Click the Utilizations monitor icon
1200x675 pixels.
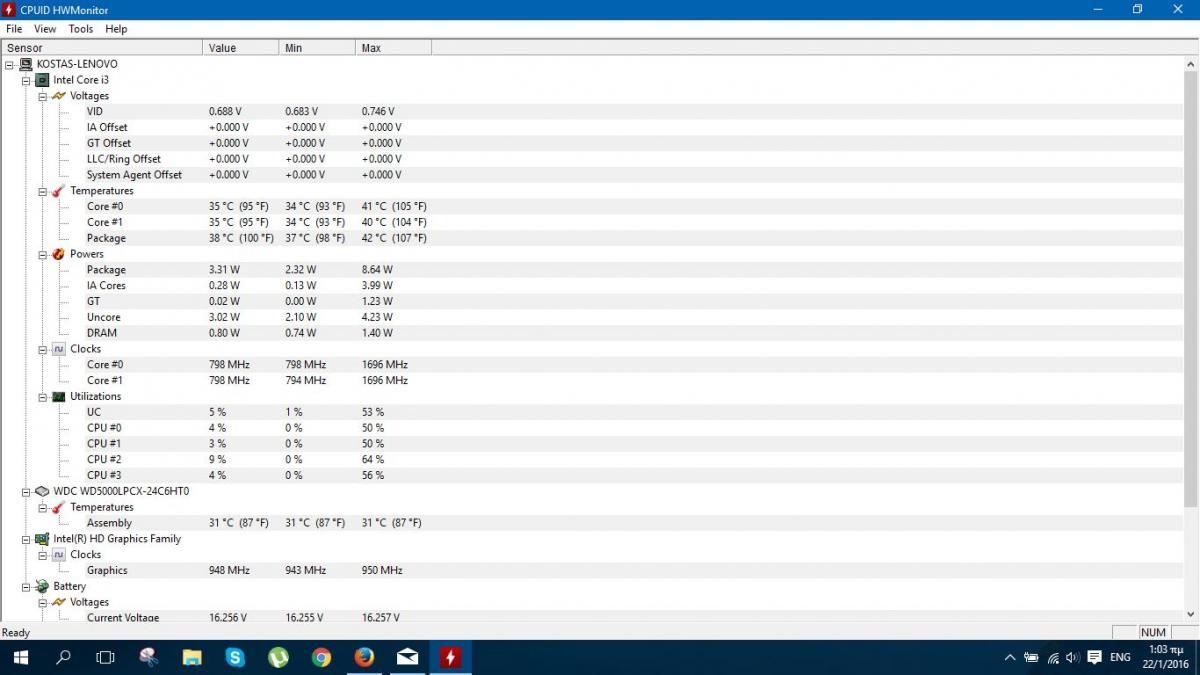coord(59,397)
